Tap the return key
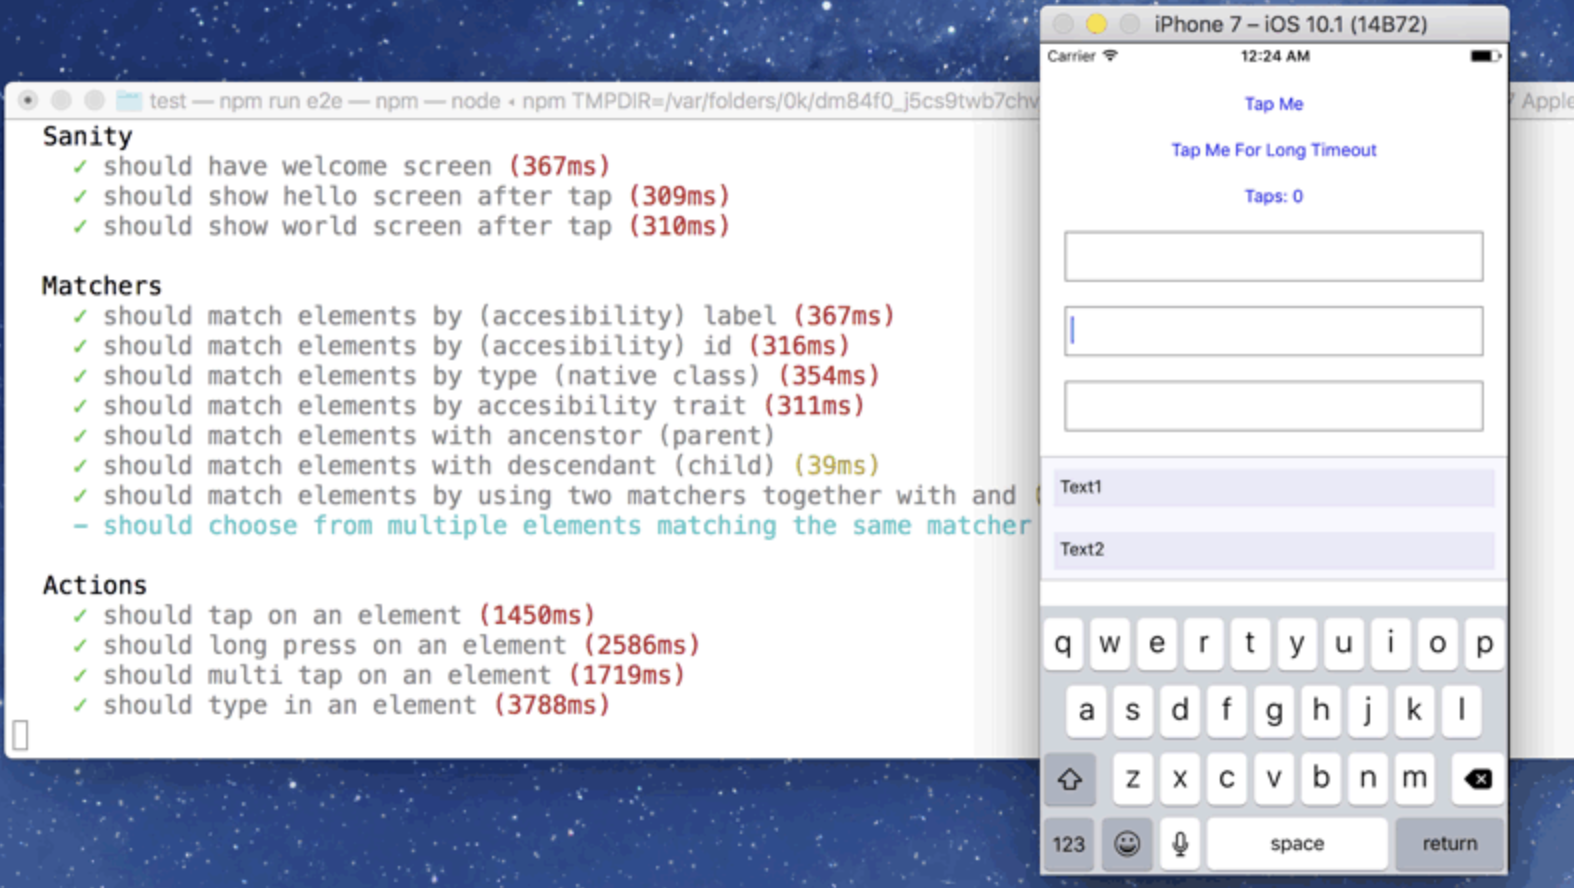This screenshot has width=1574, height=888. (x=1450, y=844)
